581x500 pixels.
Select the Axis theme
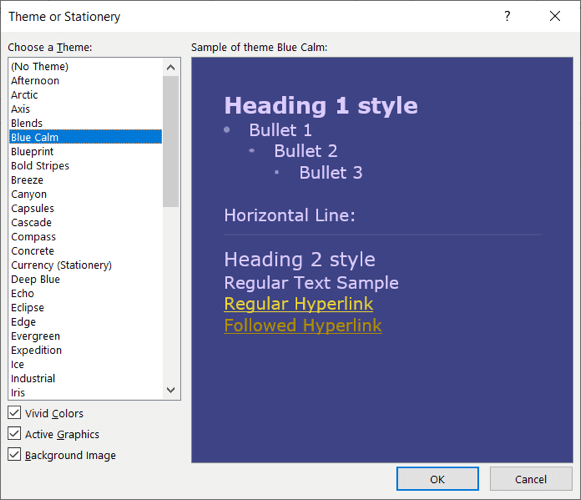click(86, 109)
